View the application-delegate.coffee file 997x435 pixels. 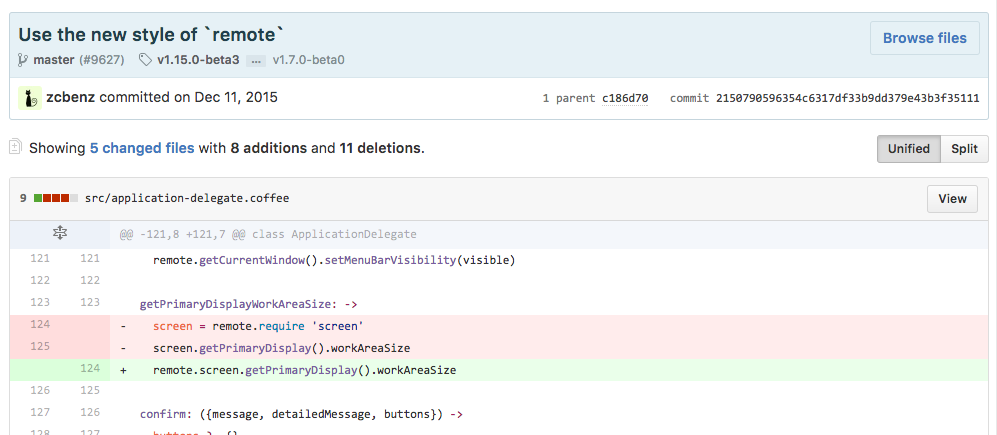952,198
